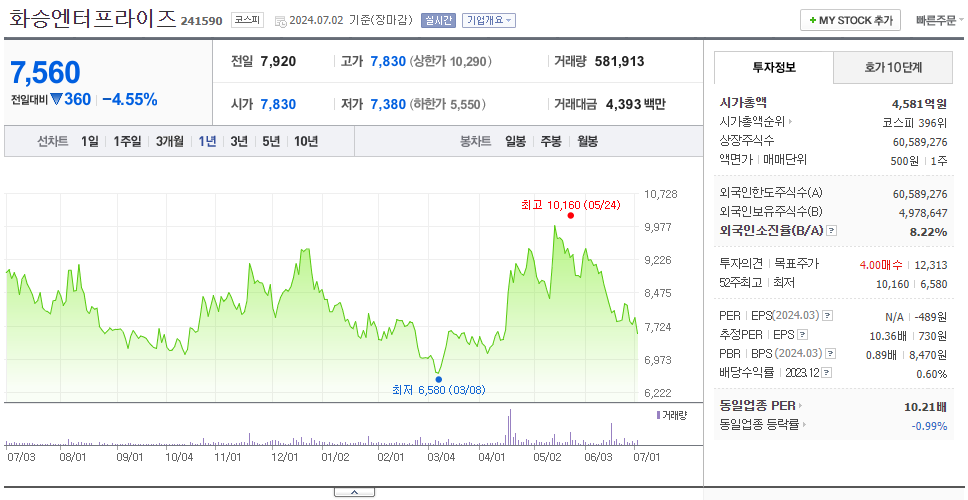Click the 거래량 legend in volume chart
The image size is (968, 500).
(x=671, y=415)
